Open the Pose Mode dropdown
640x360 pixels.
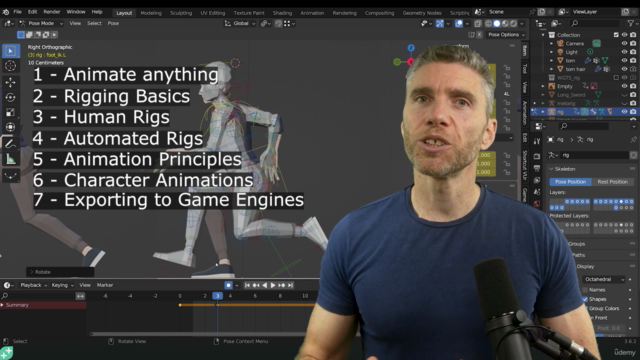tap(41, 24)
